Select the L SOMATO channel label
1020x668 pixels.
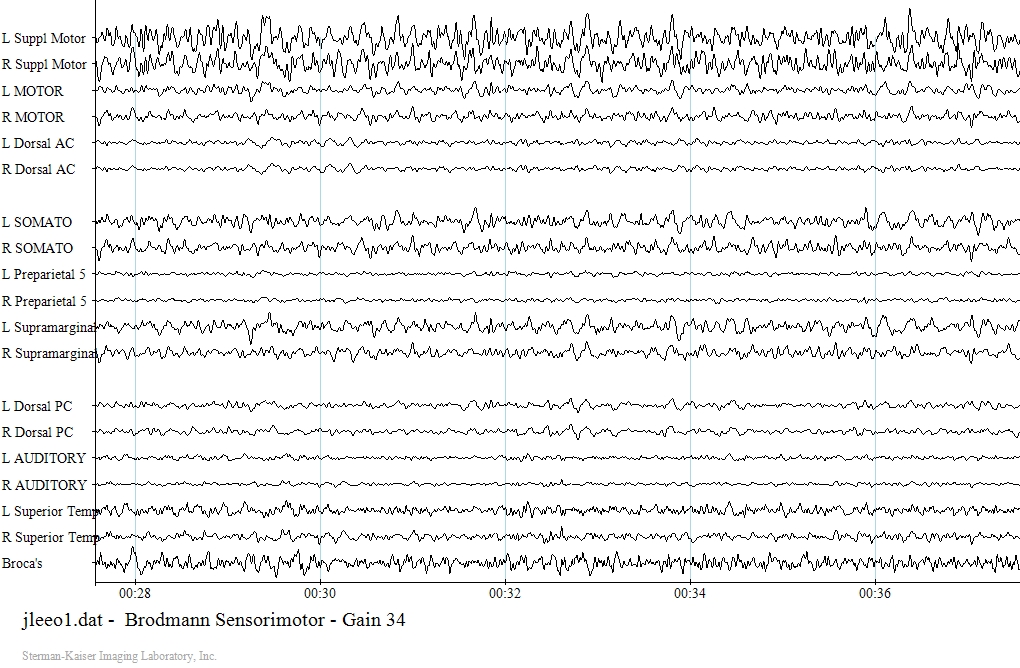click(x=37, y=222)
